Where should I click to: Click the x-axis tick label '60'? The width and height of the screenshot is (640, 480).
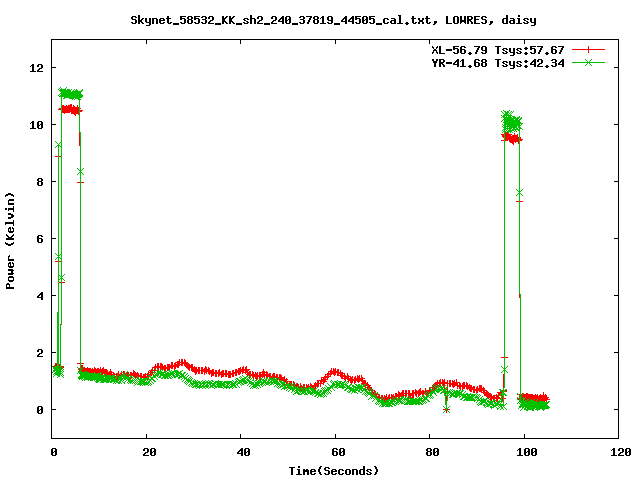pos(338,452)
